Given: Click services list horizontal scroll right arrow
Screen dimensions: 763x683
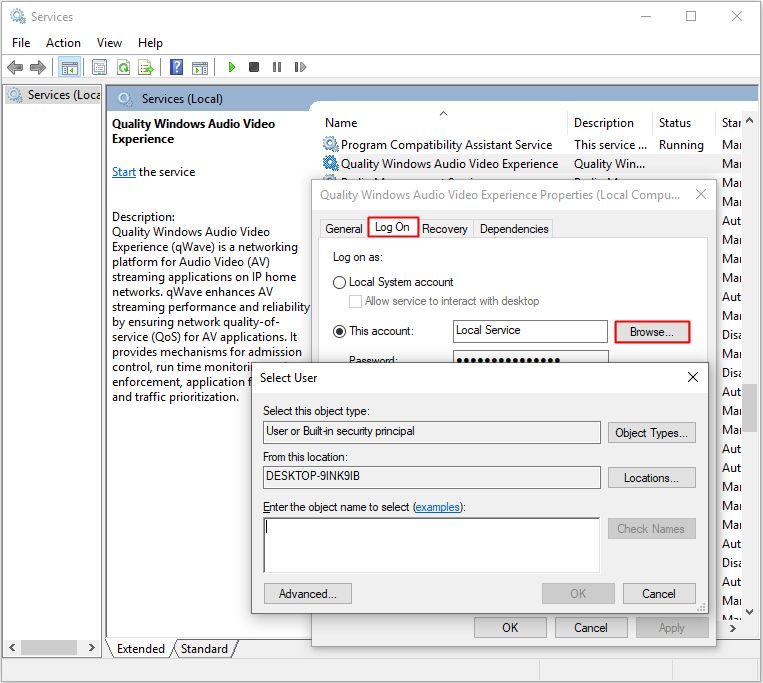Looking at the screenshot, I should [x=733, y=629].
